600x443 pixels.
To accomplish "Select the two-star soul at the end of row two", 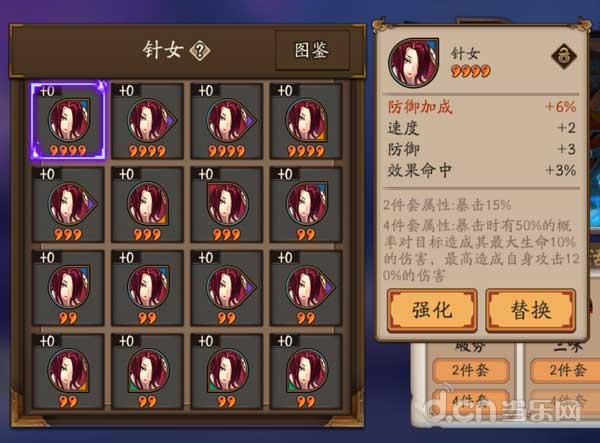I will click(306, 204).
